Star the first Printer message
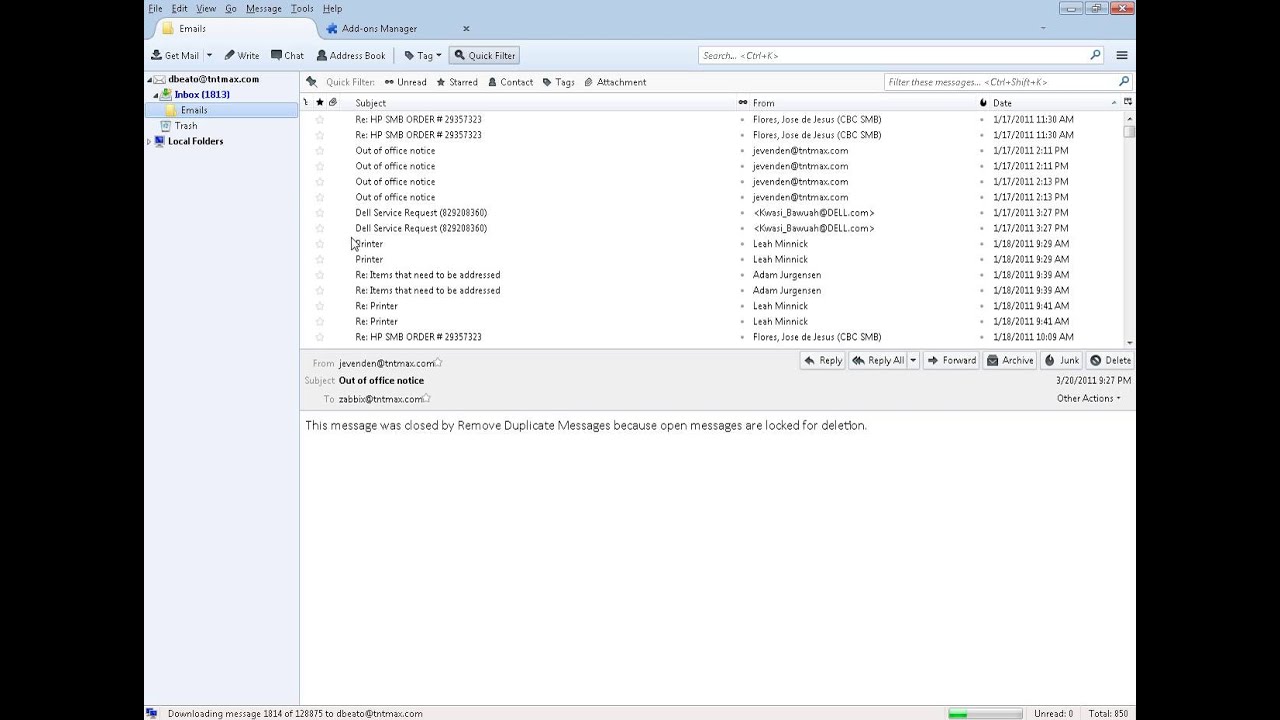This screenshot has width=1280, height=720. pyautogui.click(x=320, y=244)
